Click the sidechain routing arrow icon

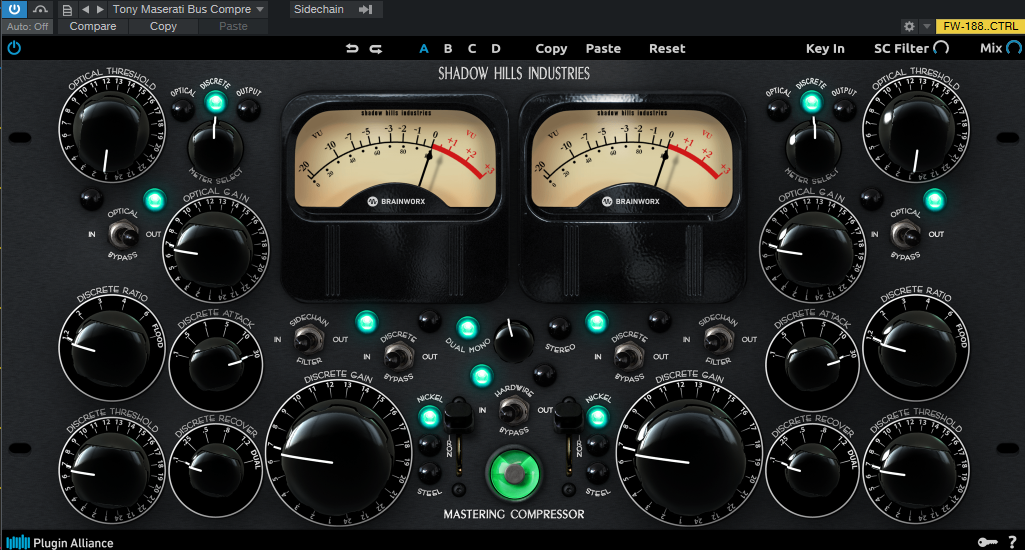(366, 9)
